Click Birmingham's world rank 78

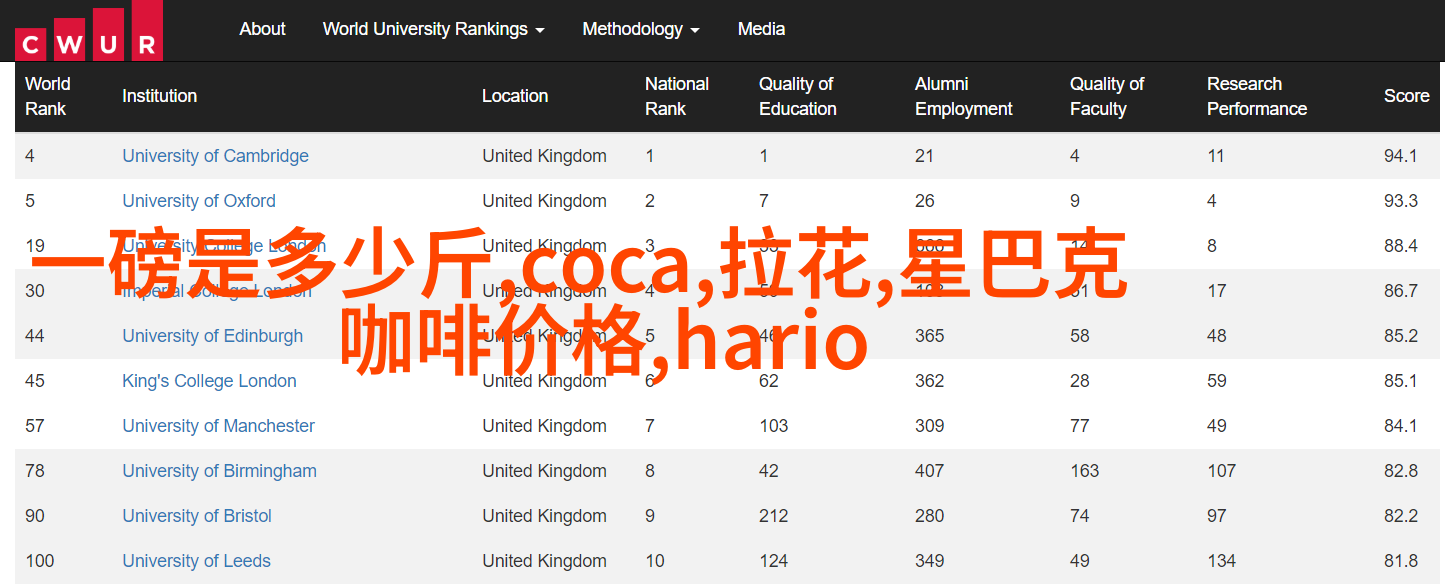(x=35, y=471)
